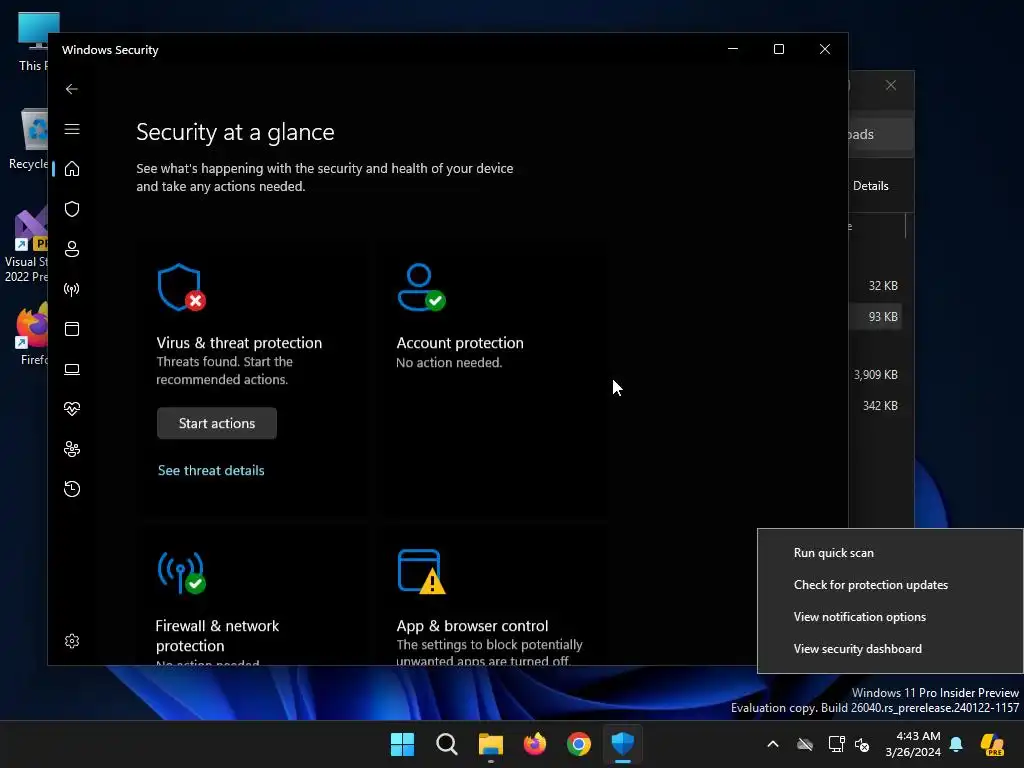Image resolution: width=1024 pixels, height=768 pixels.
Task: Click the Start actions button
Action: pos(217,423)
